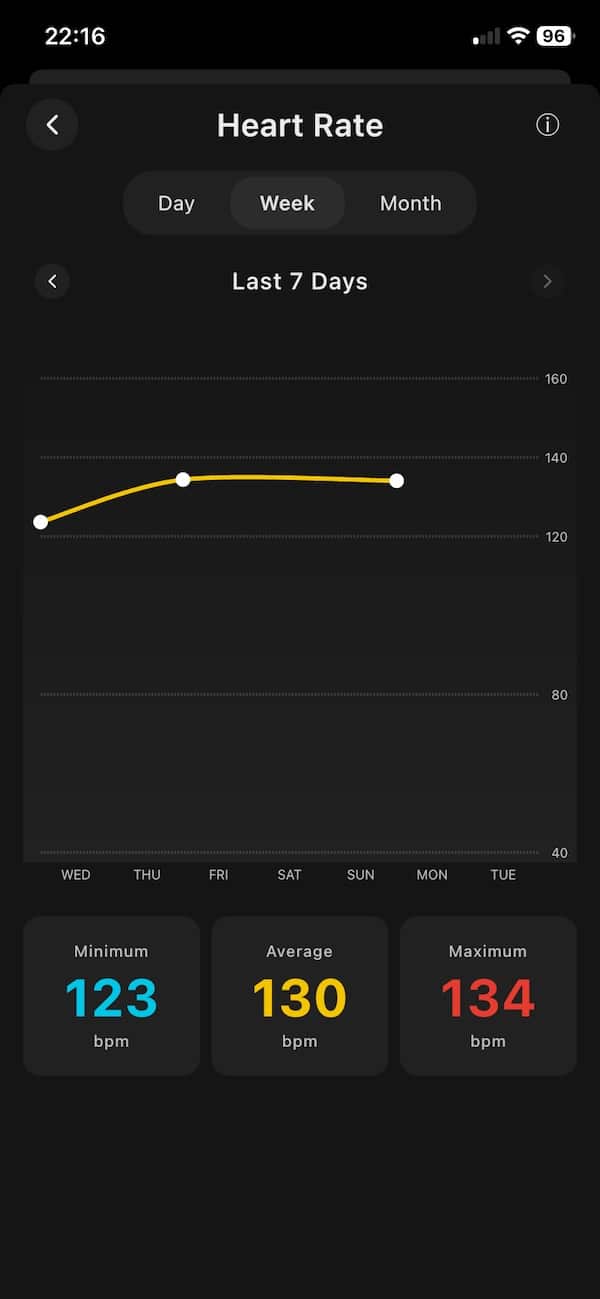
Task: Tap the MON label on chart axis
Action: pos(432,875)
